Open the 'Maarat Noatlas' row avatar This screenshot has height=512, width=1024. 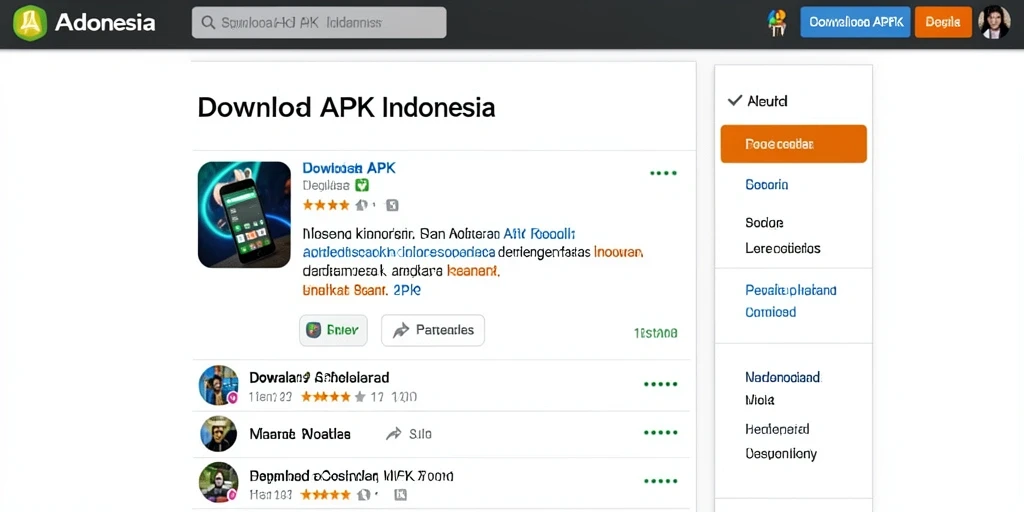click(218, 434)
